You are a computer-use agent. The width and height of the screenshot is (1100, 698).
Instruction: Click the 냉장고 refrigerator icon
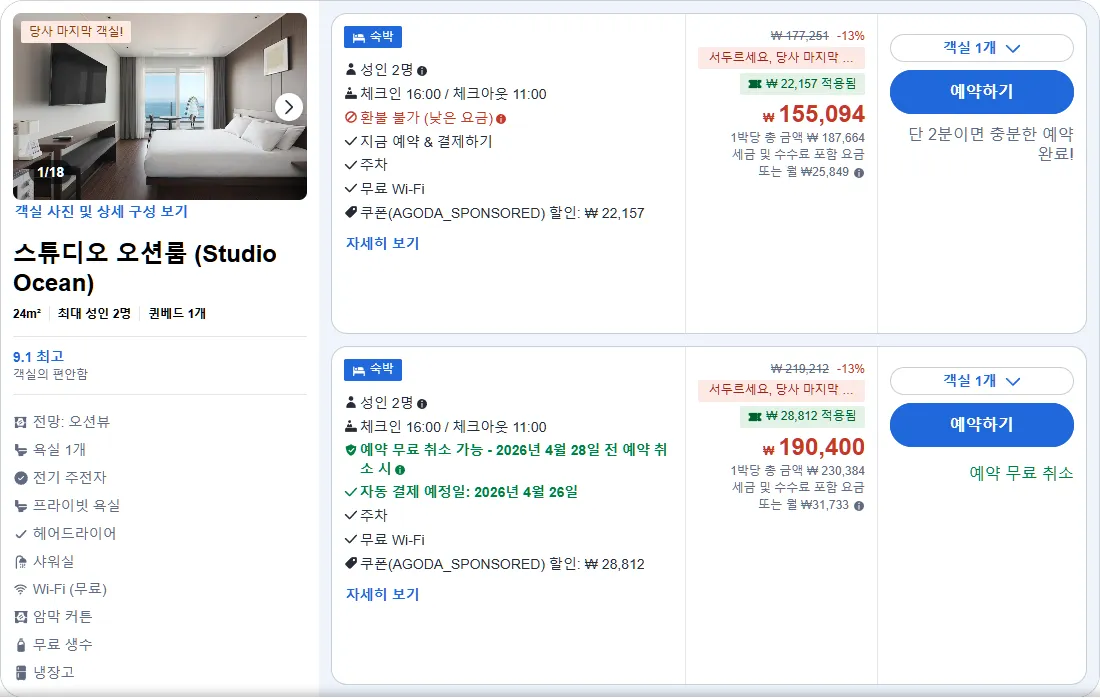click(21, 673)
